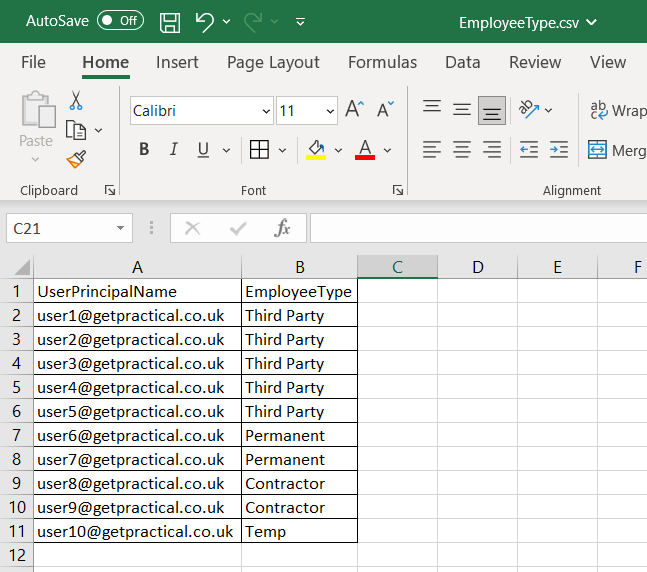Open the EmployeeType.csv file name dropdown
This screenshot has height=572, width=647.
[592, 22]
